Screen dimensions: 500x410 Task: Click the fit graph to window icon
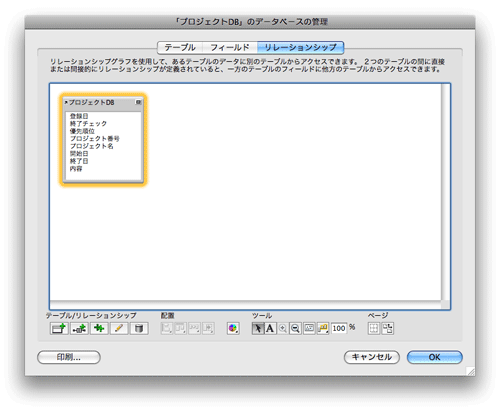pos(309,329)
